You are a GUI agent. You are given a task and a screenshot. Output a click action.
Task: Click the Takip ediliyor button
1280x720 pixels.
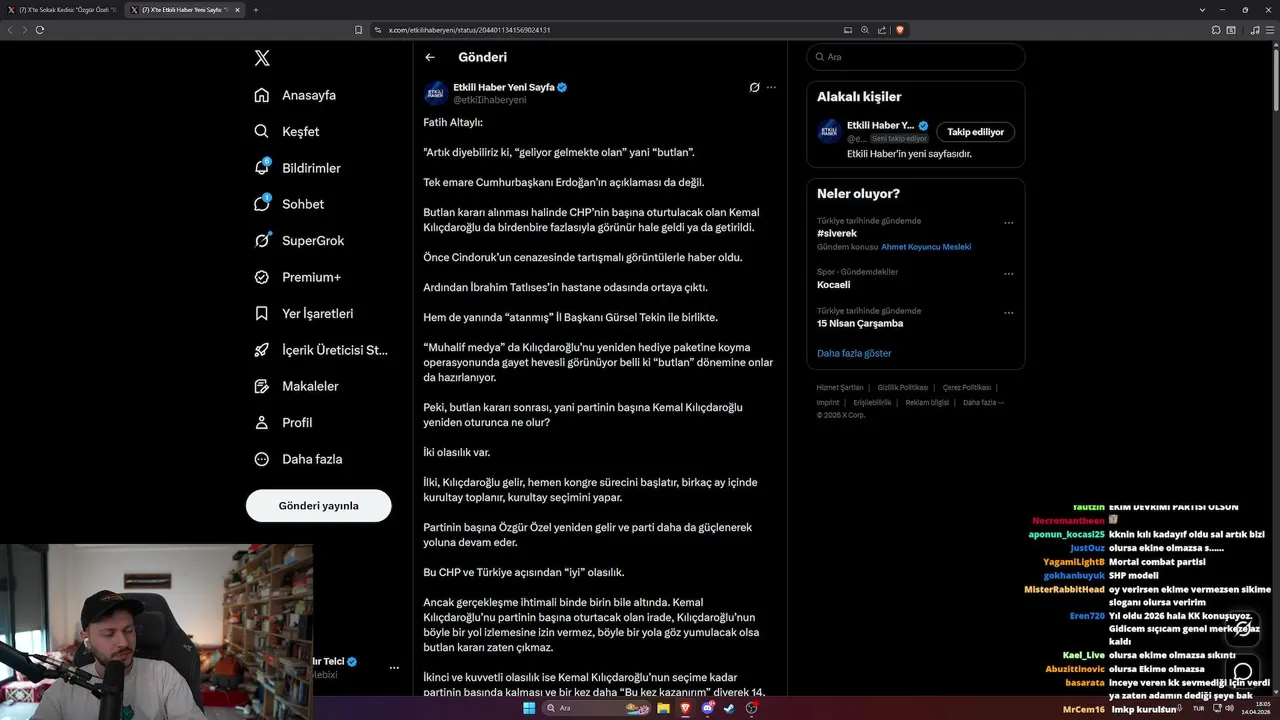(975, 132)
